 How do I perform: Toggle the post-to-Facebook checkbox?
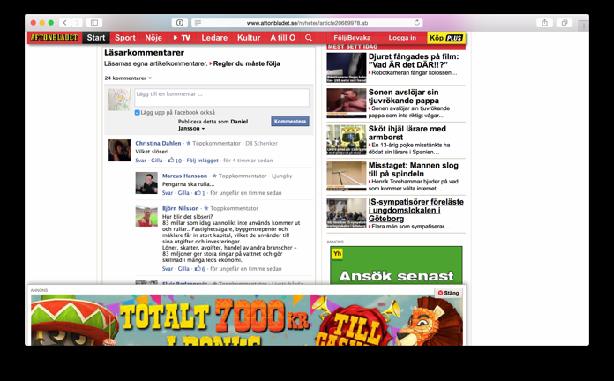(137, 113)
